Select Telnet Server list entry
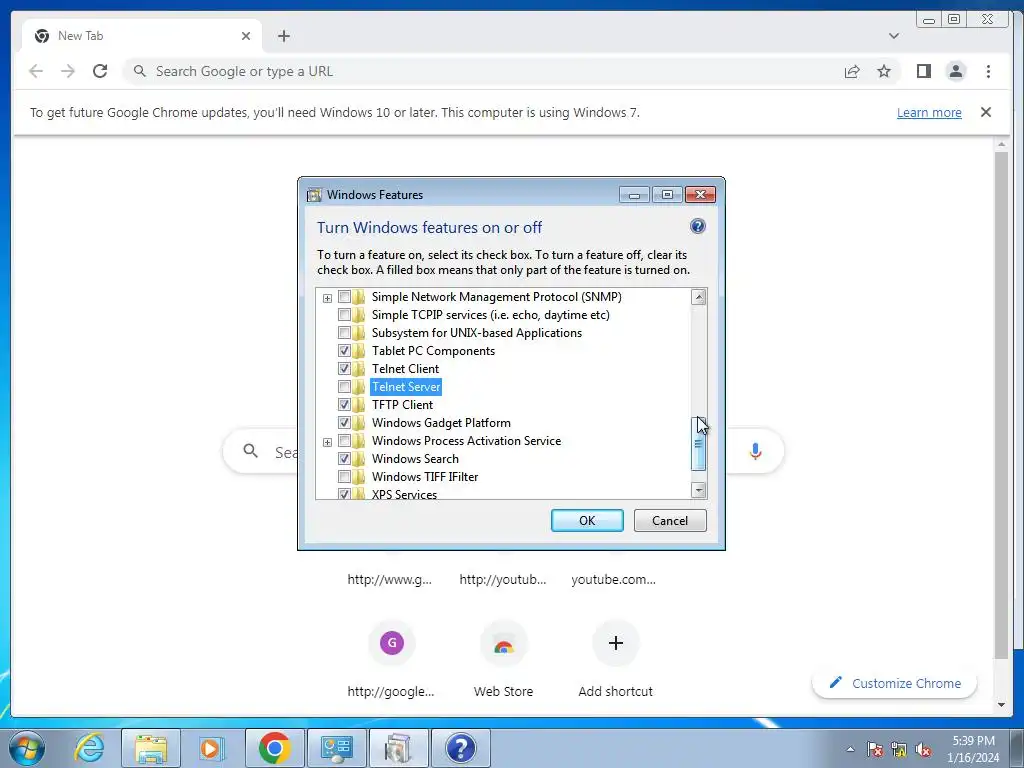Screen dimensions: 1024x768 [x=406, y=387]
